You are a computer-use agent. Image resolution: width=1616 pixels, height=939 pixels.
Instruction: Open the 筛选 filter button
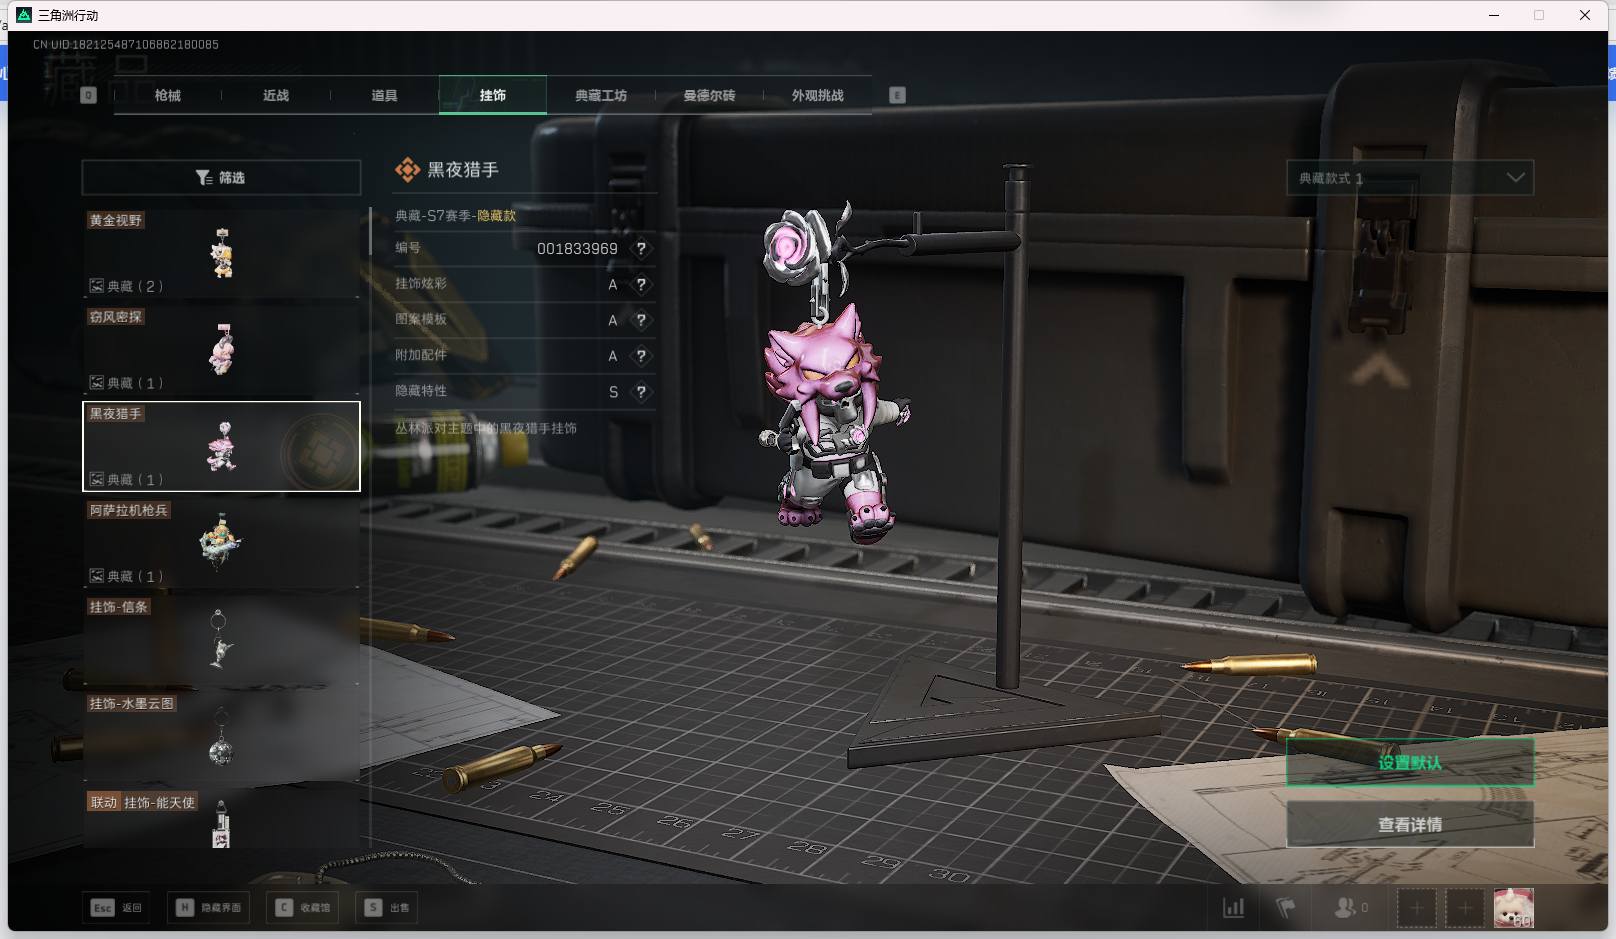(221, 177)
